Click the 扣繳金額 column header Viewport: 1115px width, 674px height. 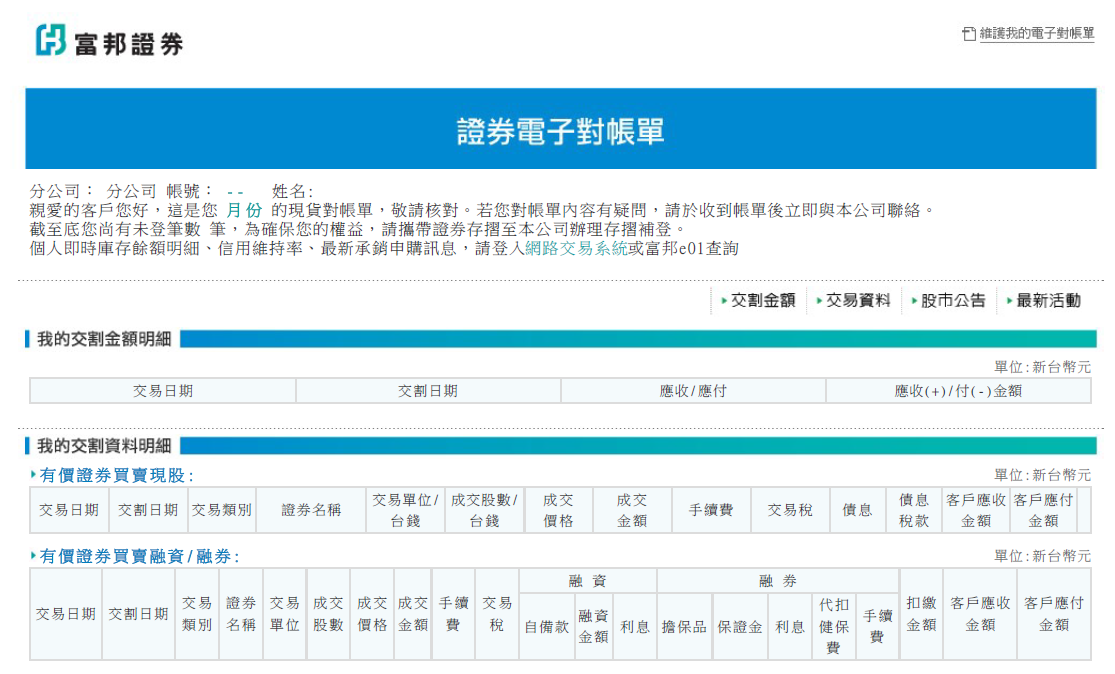(x=920, y=614)
